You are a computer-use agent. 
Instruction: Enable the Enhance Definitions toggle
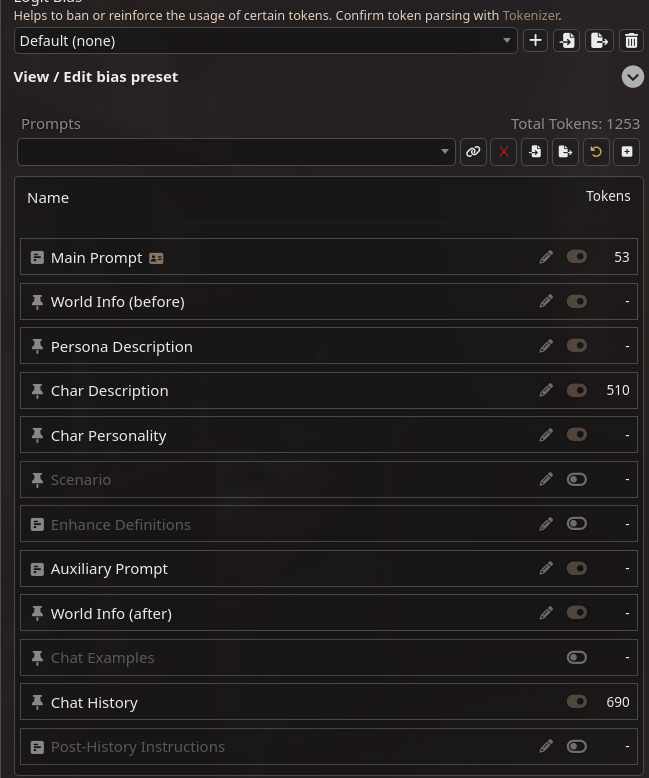577,524
